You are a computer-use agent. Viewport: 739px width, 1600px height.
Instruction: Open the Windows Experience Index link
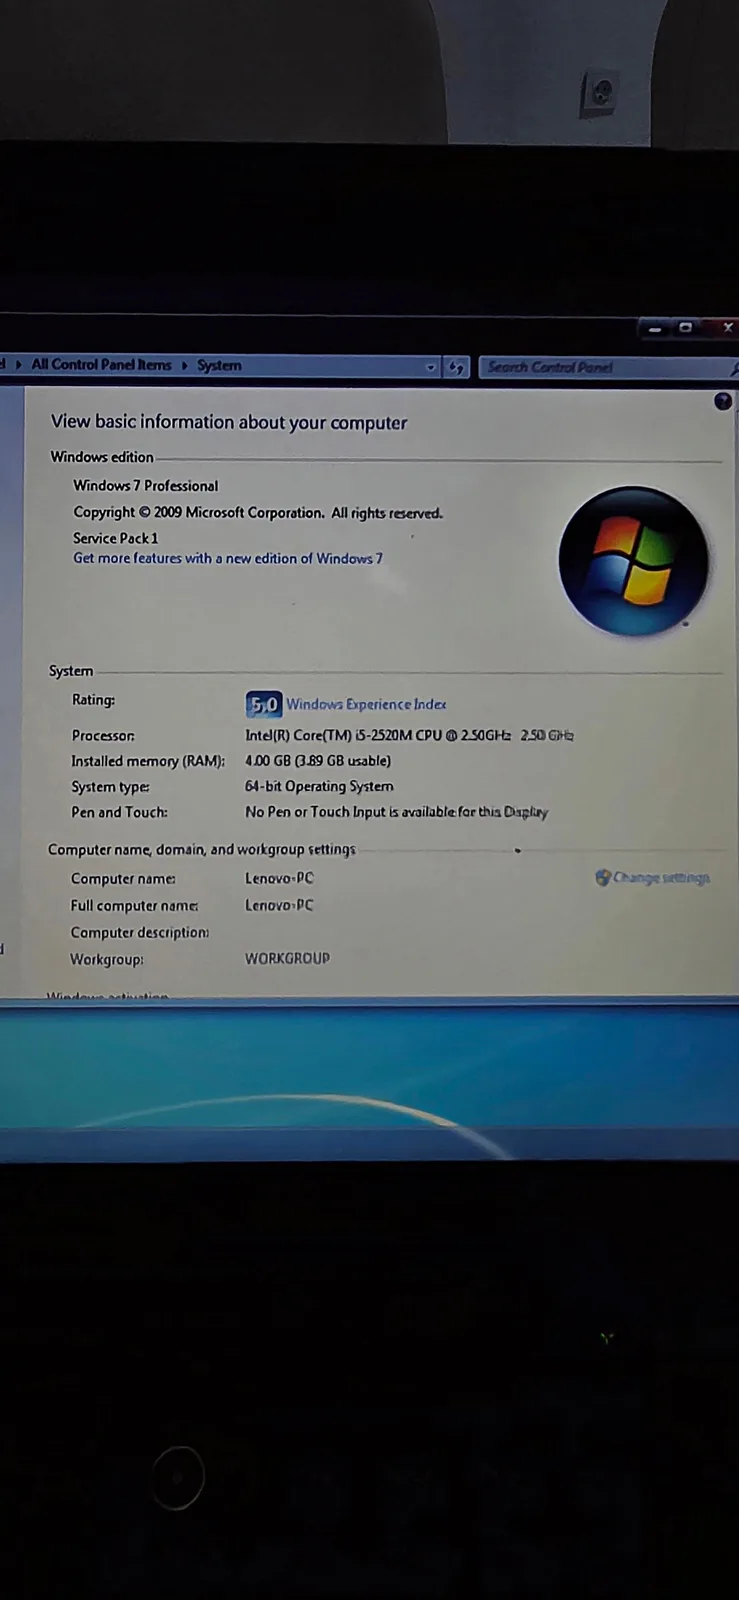[366, 704]
